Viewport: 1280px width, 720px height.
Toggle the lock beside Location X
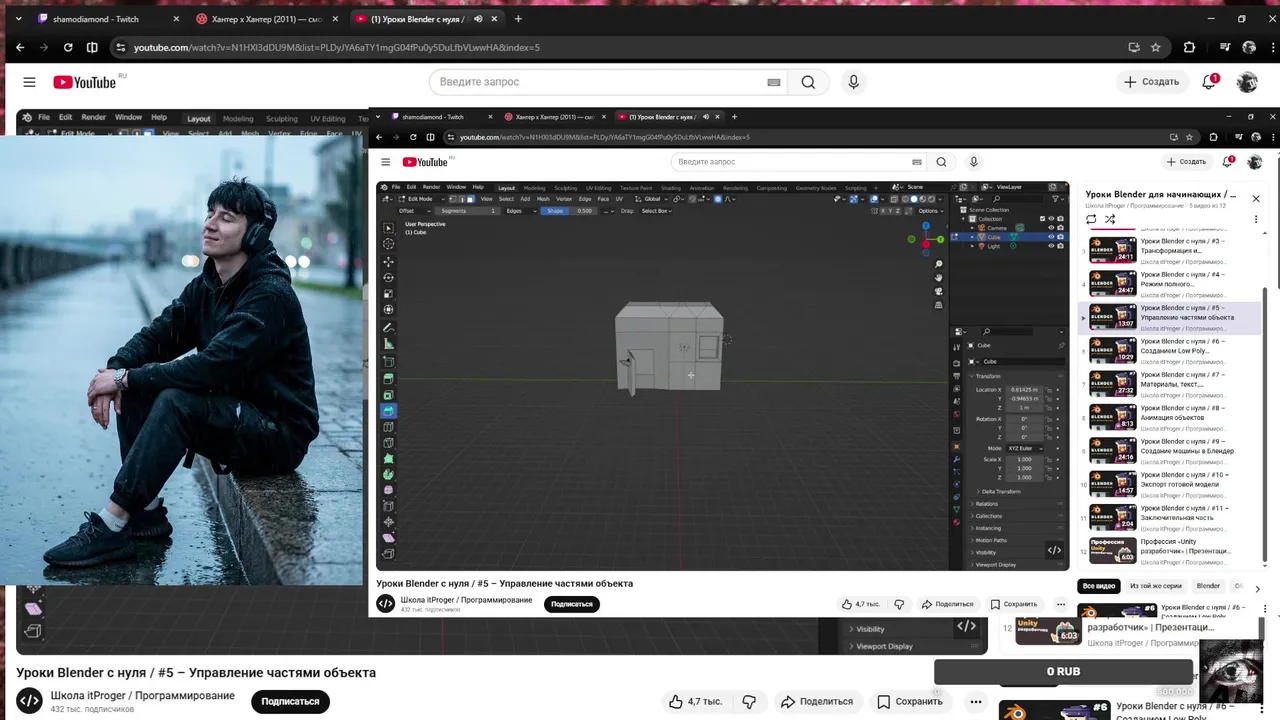tap(1049, 390)
